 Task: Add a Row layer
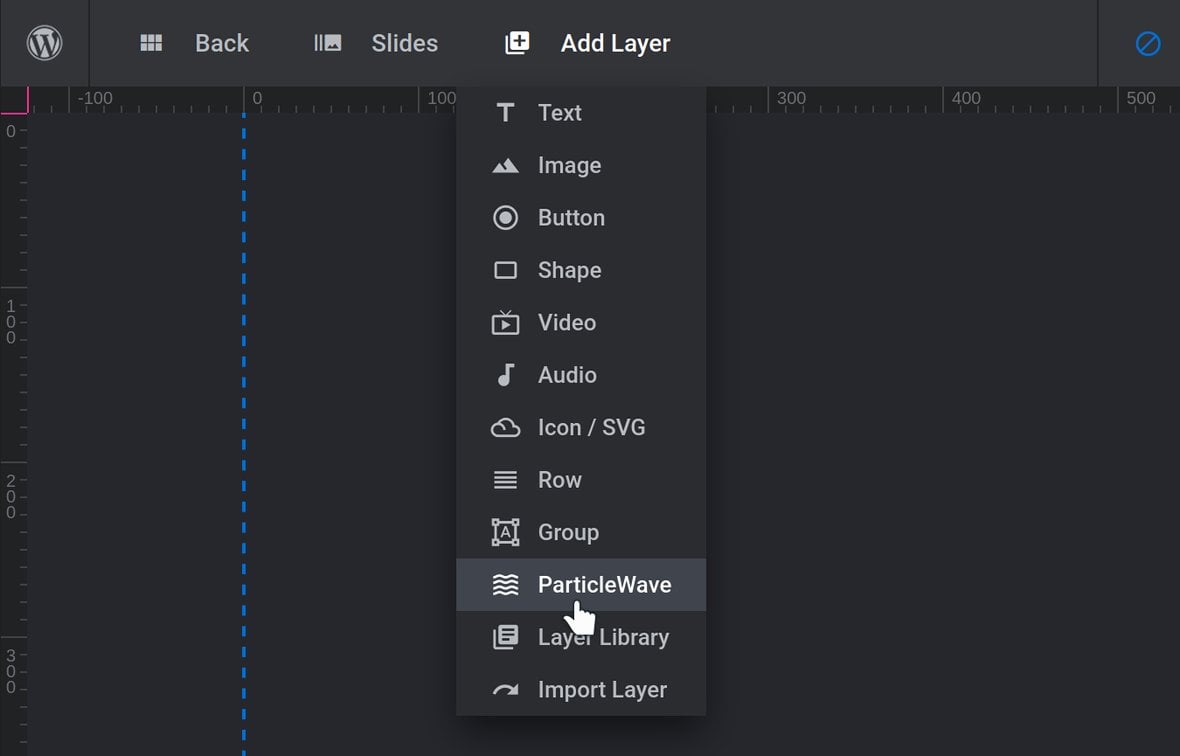[581, 480]
